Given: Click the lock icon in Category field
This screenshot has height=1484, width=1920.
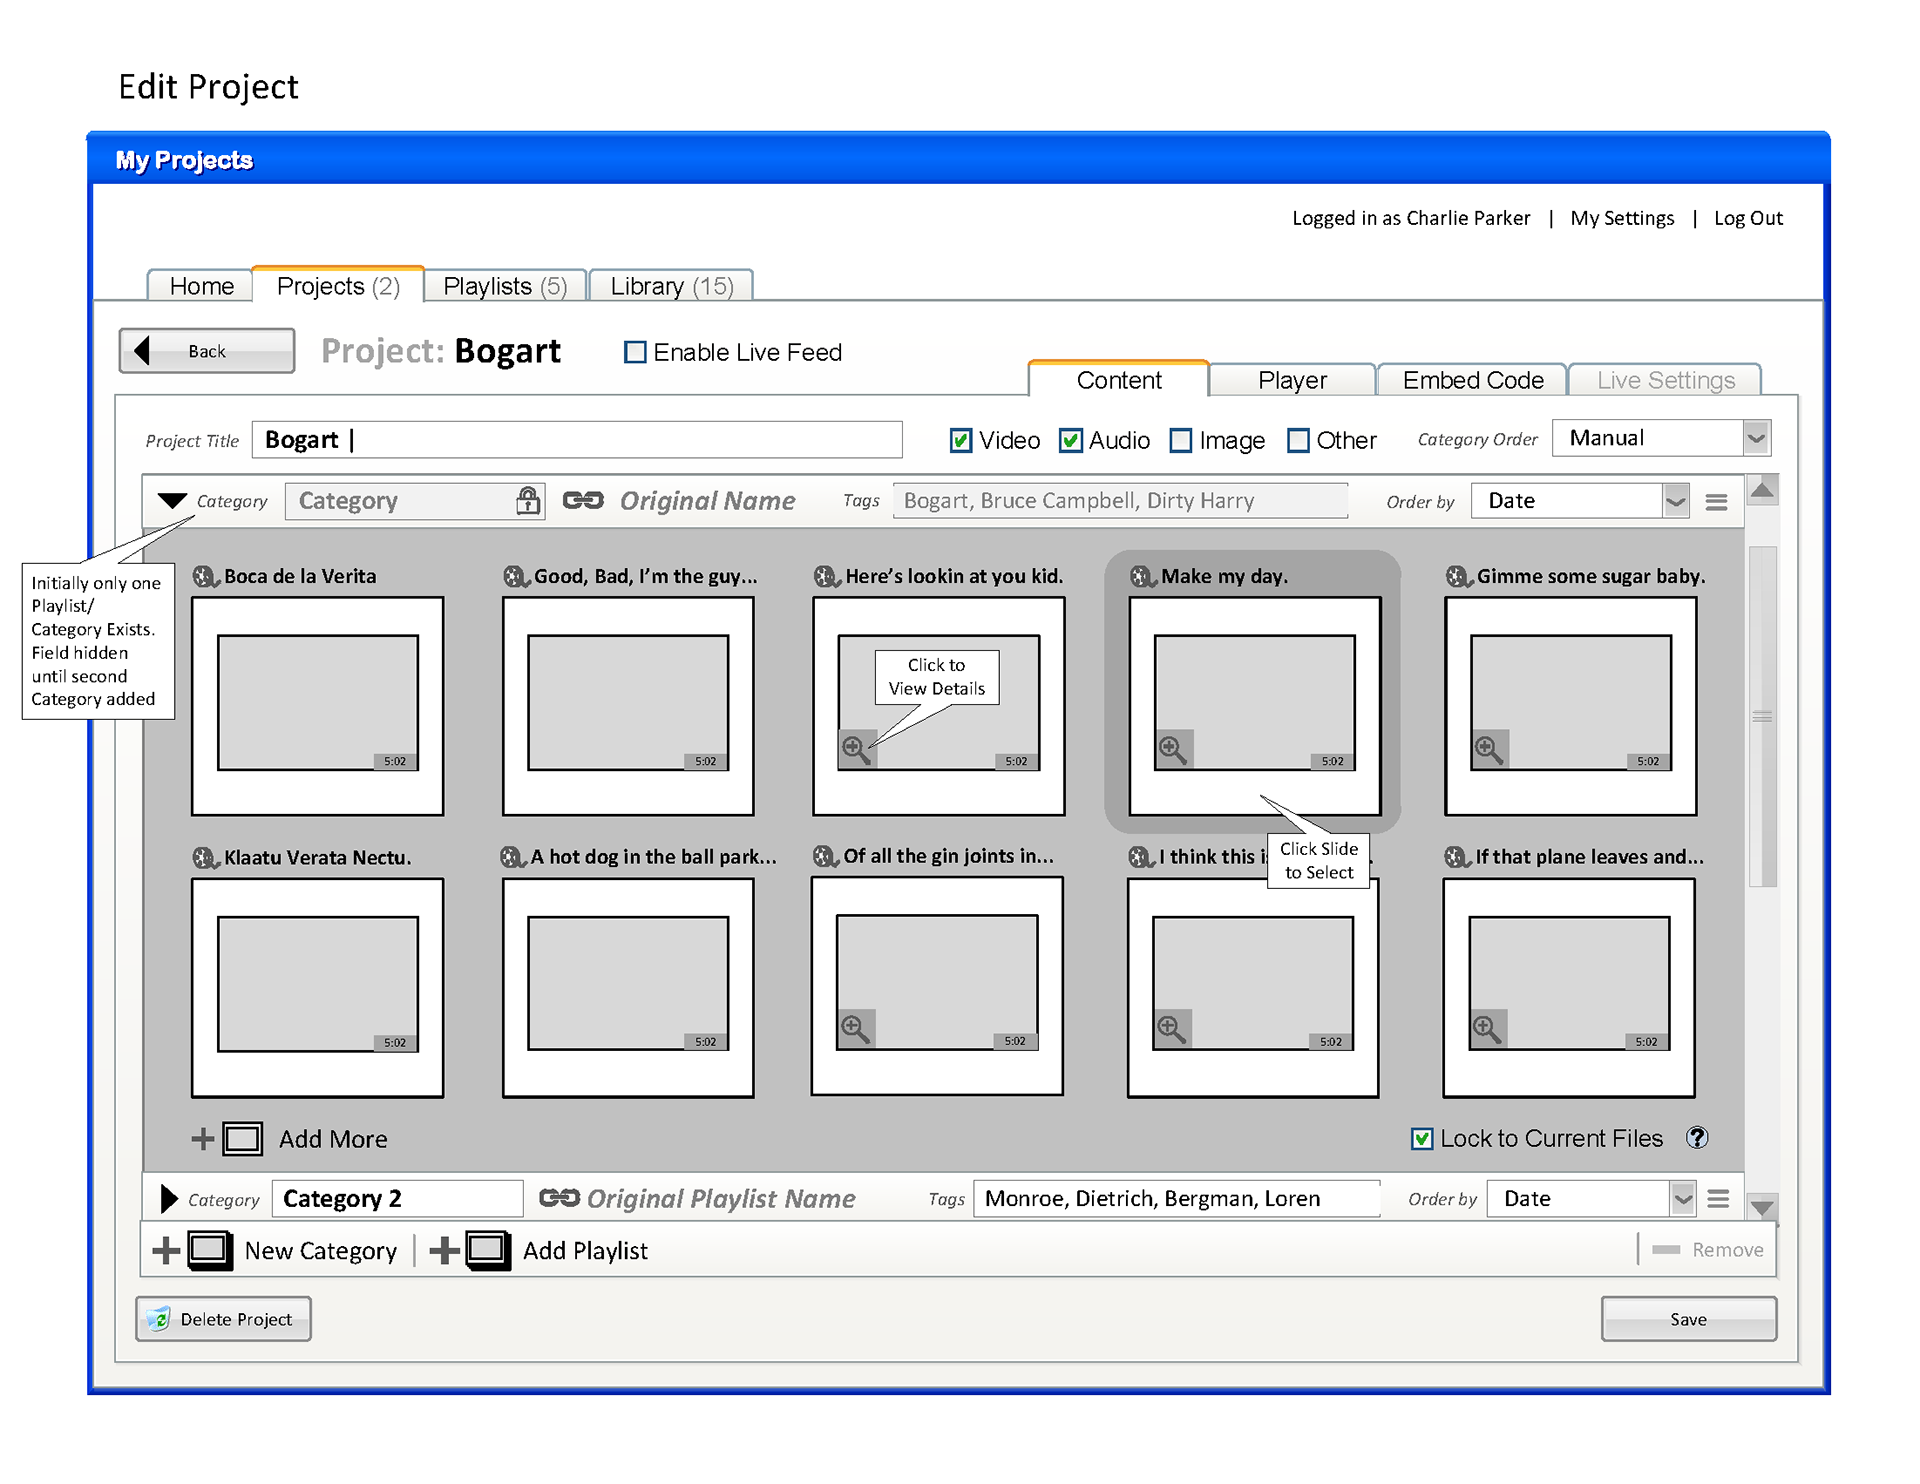Looking at the screenshot, I should 527,501.
